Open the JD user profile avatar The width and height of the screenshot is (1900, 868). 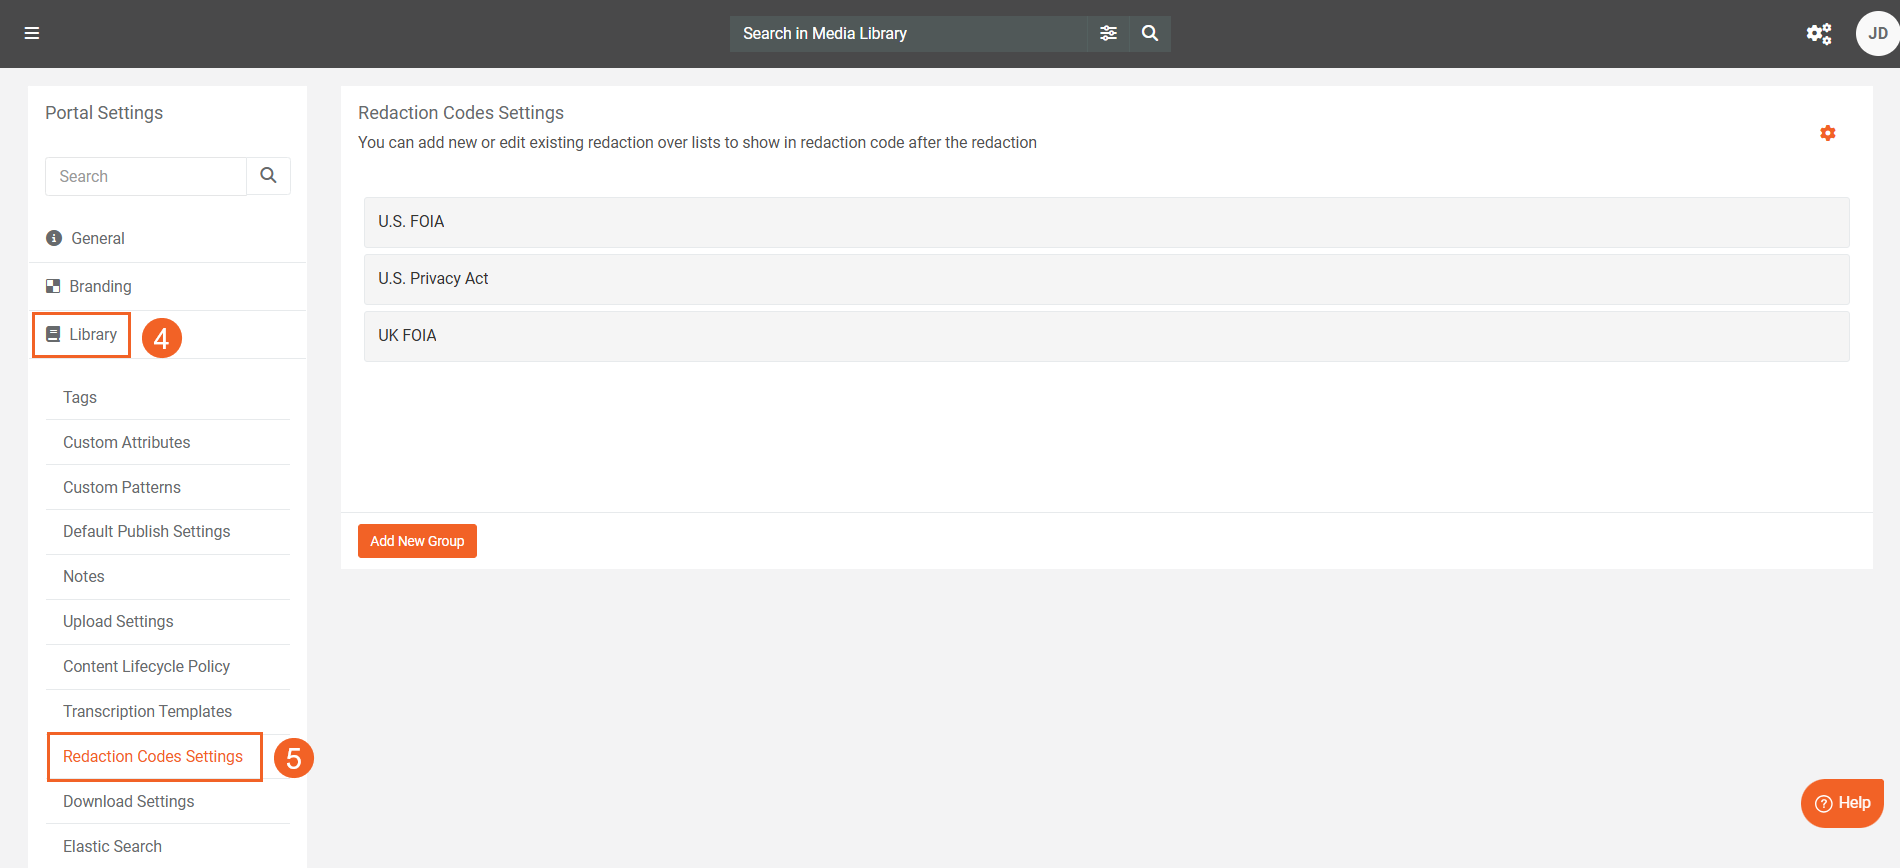pos(1877,34)
